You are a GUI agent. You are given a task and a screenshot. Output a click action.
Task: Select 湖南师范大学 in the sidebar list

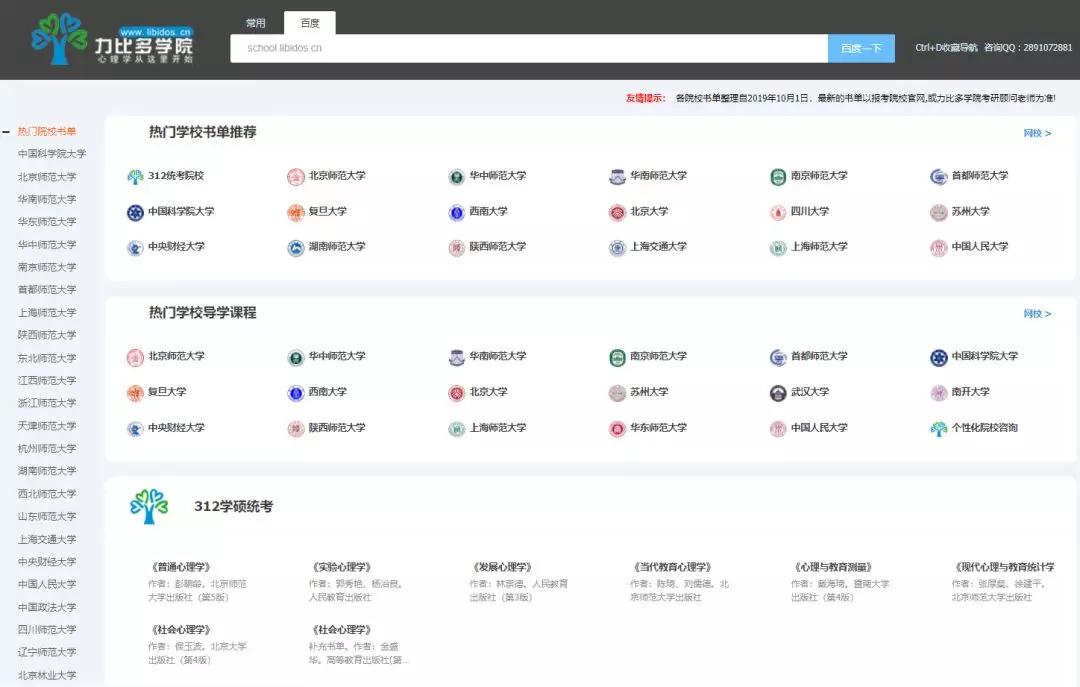(44, 470)
